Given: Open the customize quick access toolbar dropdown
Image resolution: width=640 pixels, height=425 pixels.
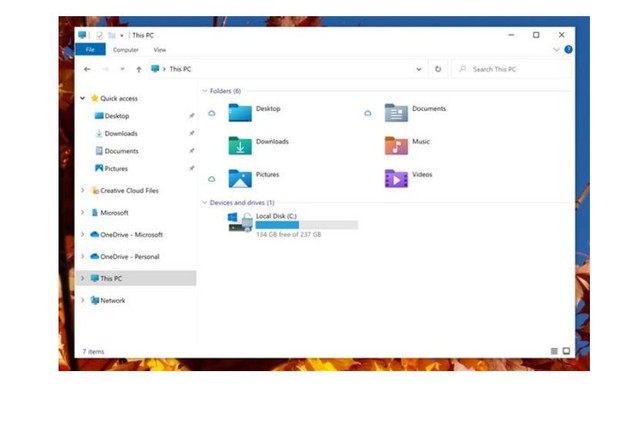Looking at the screenshot, I should [x=122, y=36].
